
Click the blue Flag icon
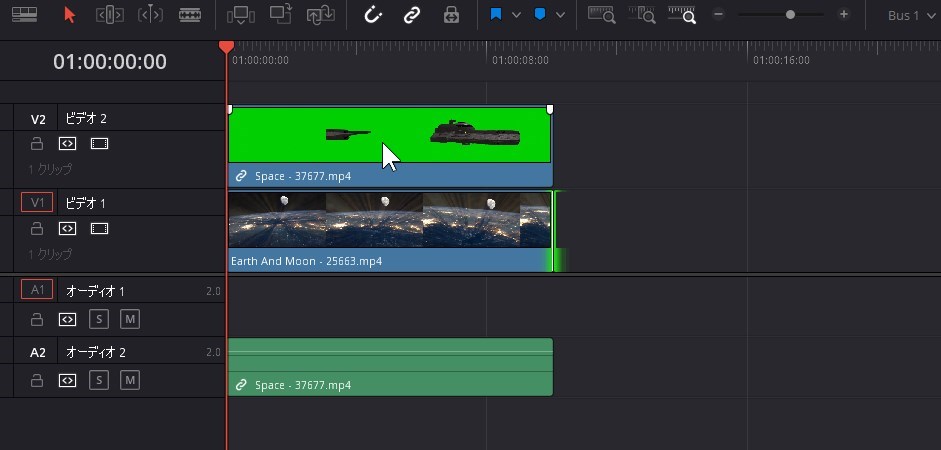click(496, 14)
